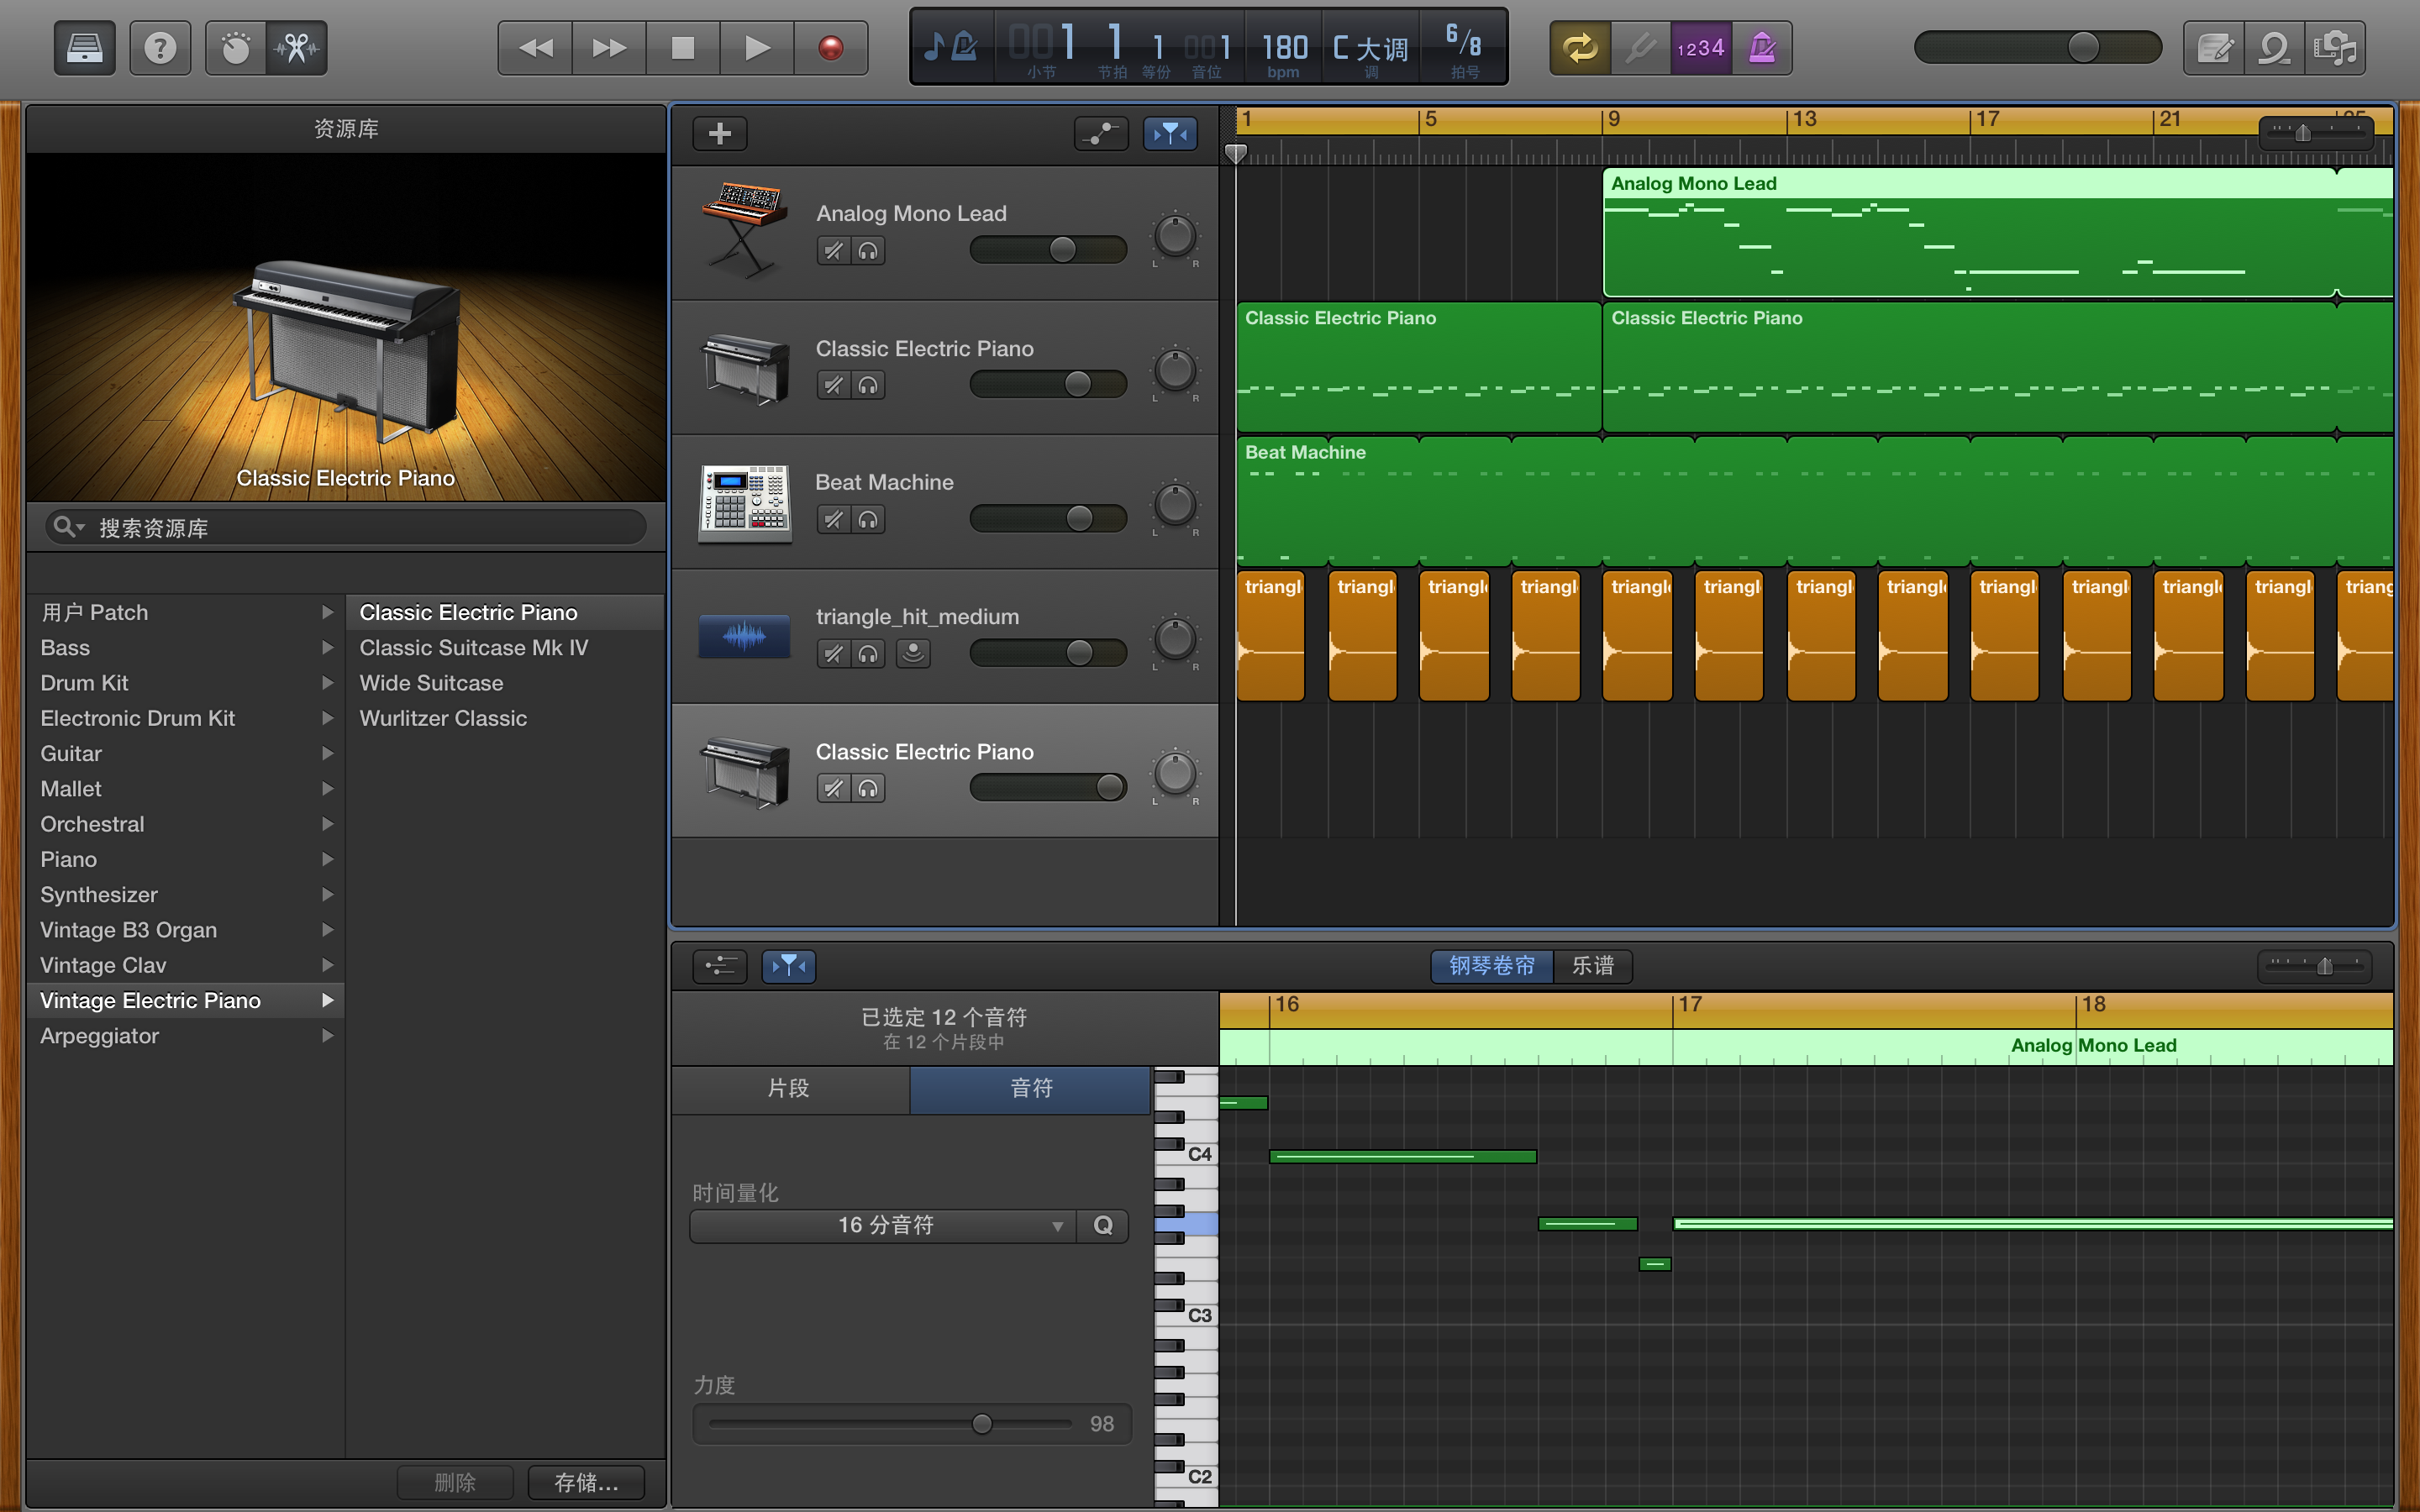Click the Fast Forward transport button
This screenshot has height=1512, width=2420.
tap(609, 47)
